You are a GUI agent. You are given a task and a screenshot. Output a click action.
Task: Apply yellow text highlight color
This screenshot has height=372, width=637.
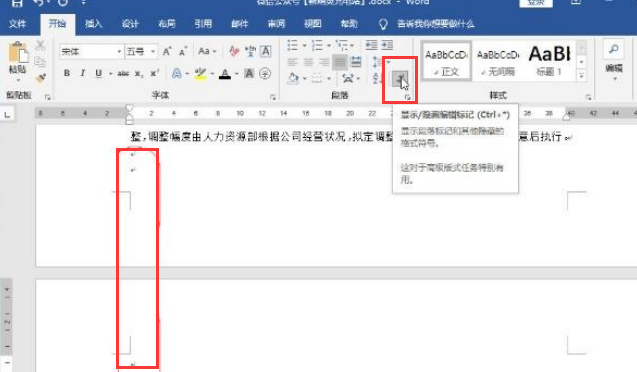point(200,74)
